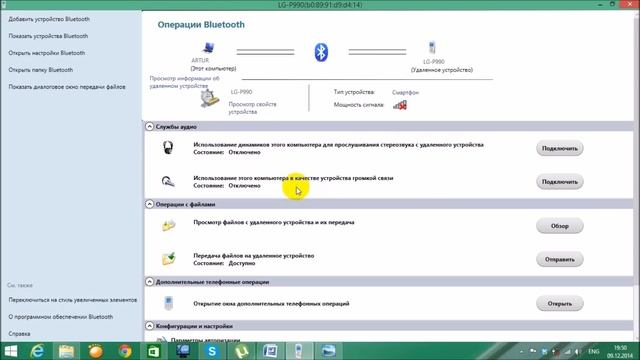This screenshot has height=360, width=640.
Task: Click the signal strength indicator icon
Action: click(400, 105)
